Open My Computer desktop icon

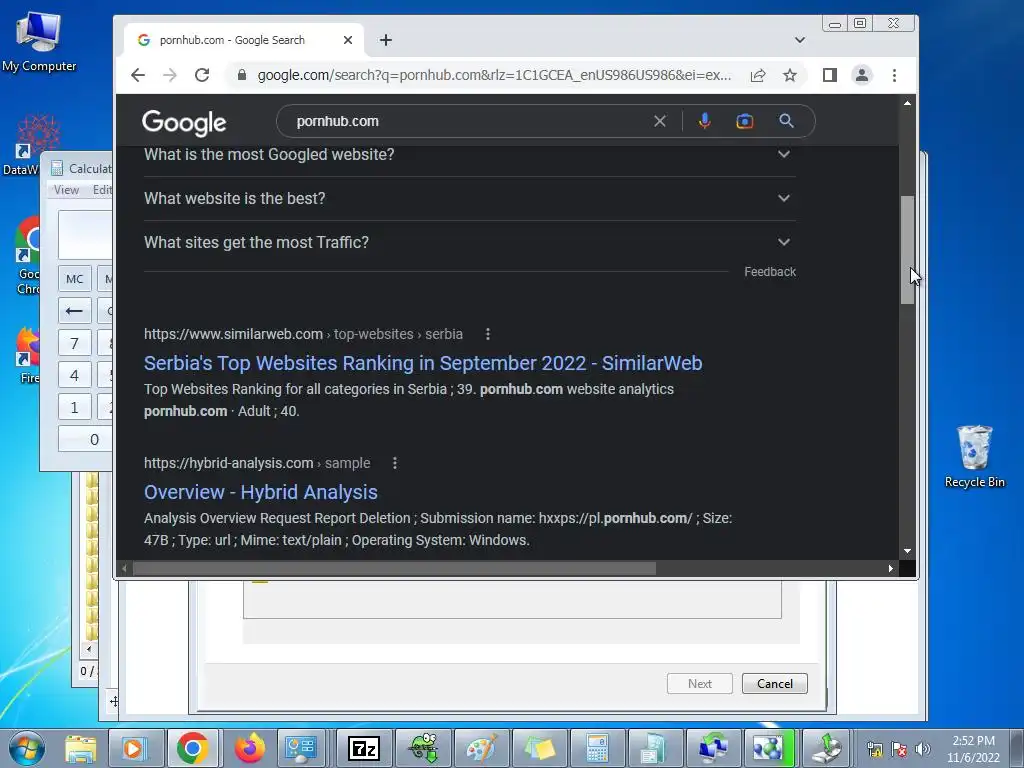(39, 41)
